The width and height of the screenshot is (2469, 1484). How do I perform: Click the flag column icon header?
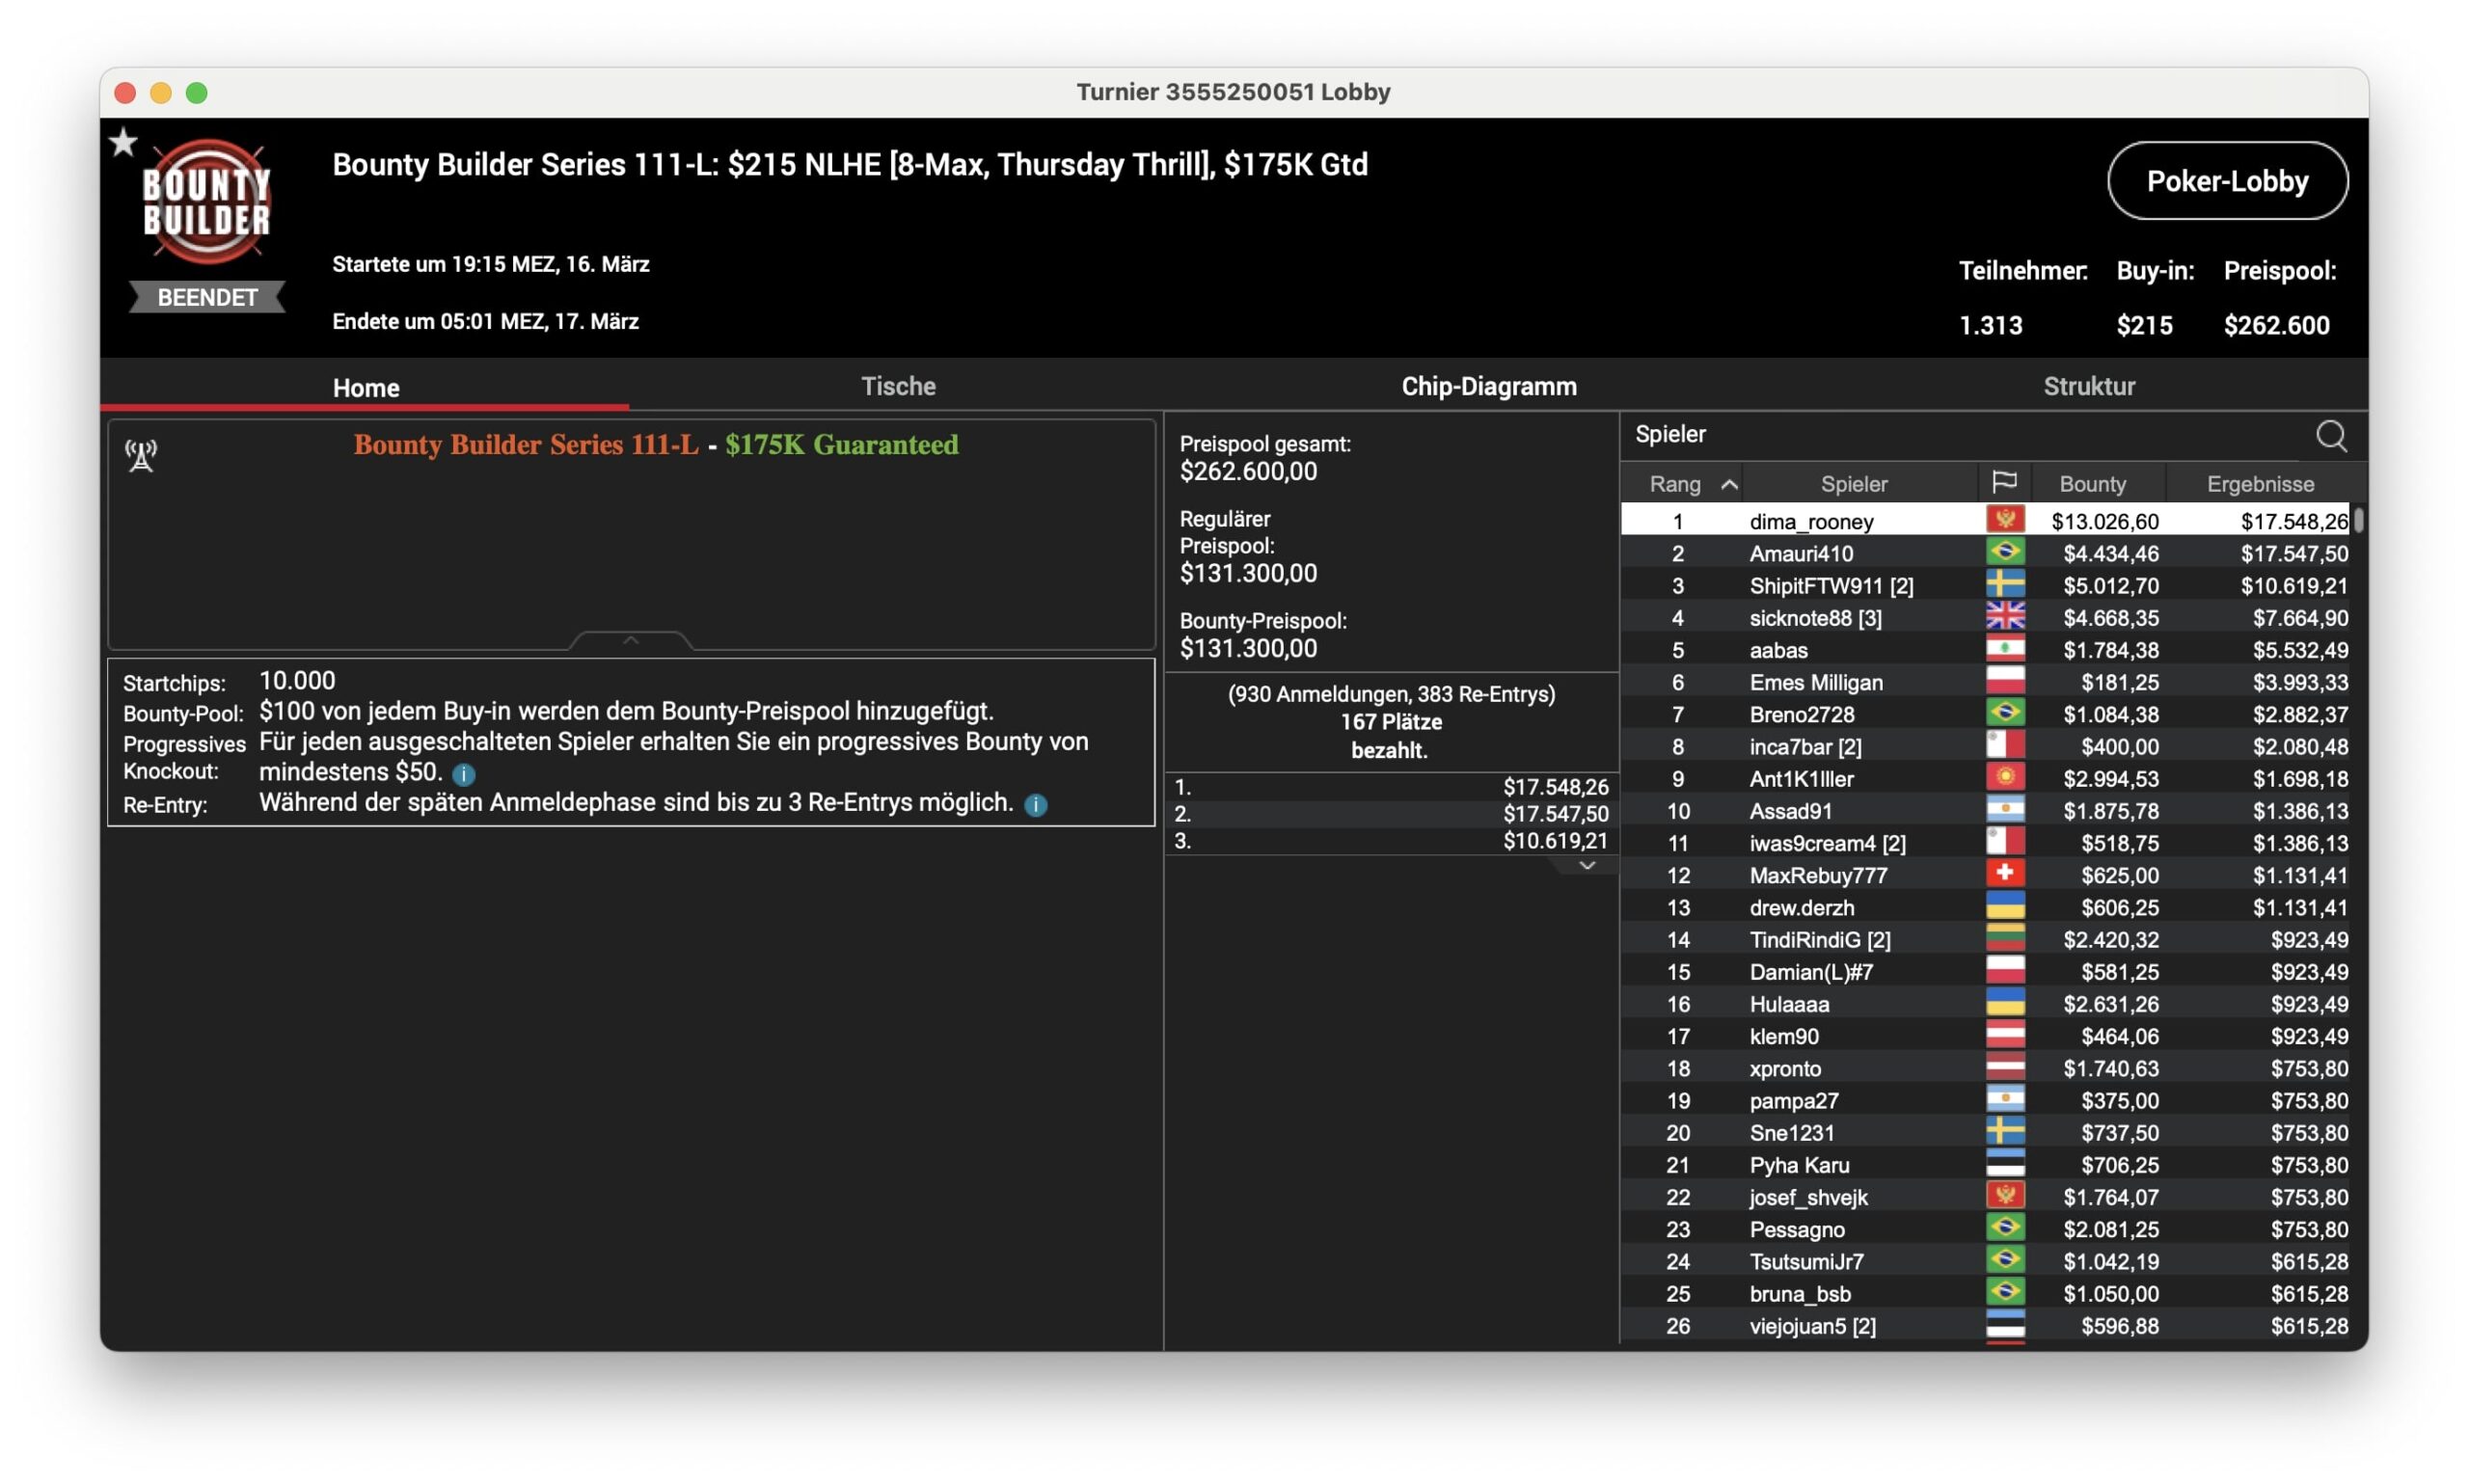click(x=2003, y=485)
